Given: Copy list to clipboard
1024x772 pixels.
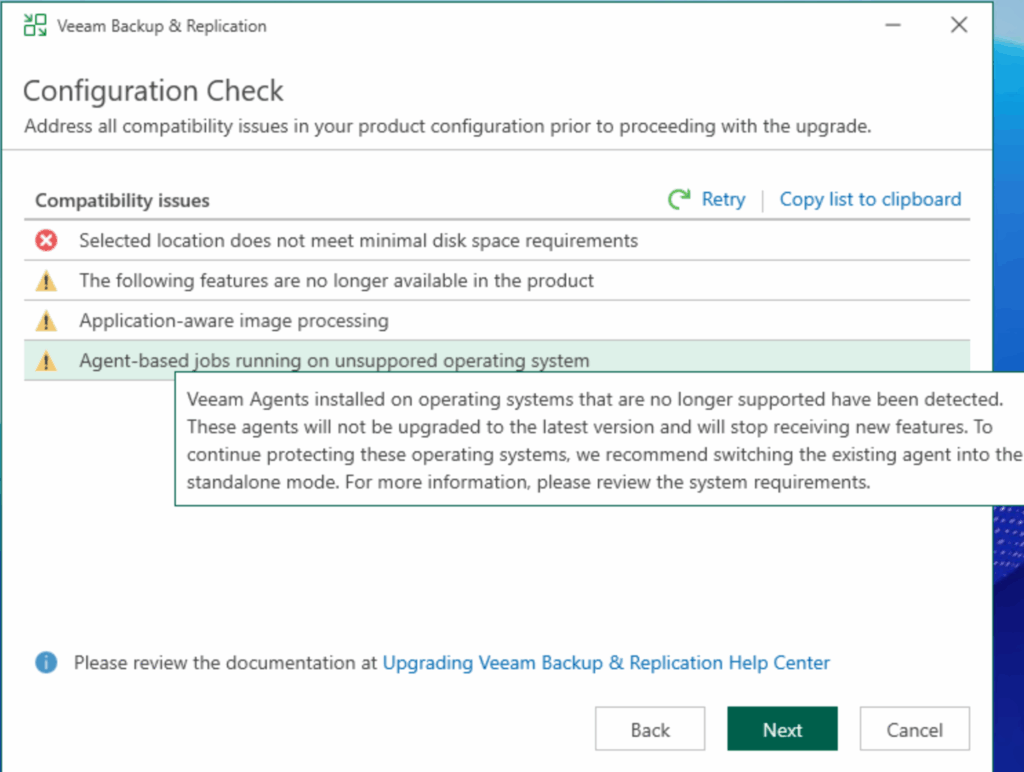Looking at the screenshot, I should 870,199.
